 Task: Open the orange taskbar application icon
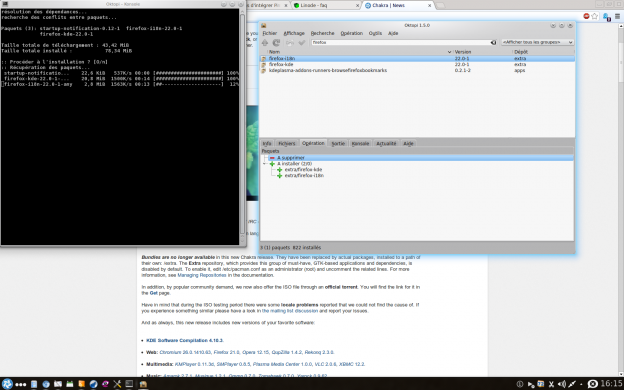click(82, 384)
